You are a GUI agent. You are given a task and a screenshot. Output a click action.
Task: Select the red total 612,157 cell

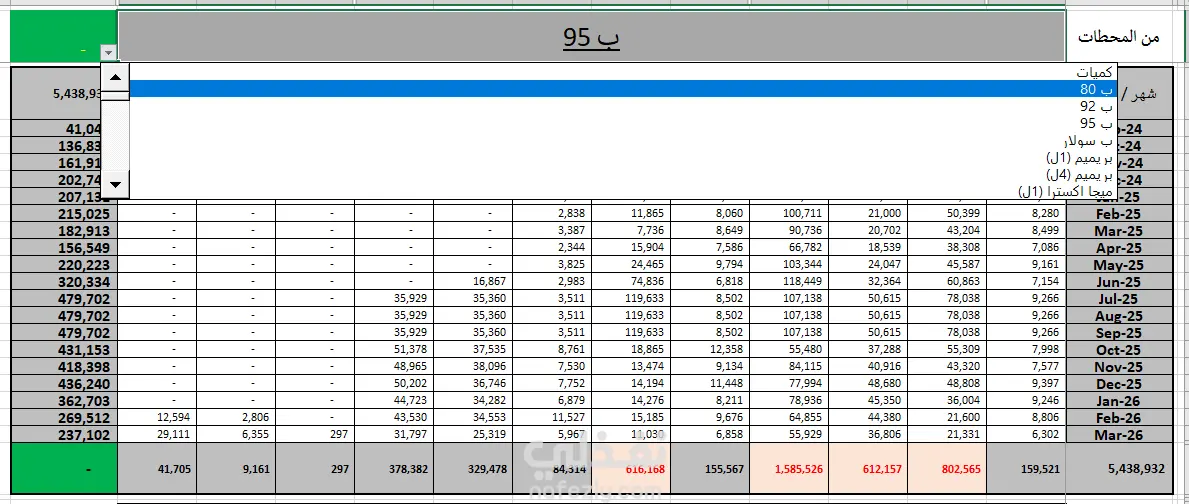869,469
